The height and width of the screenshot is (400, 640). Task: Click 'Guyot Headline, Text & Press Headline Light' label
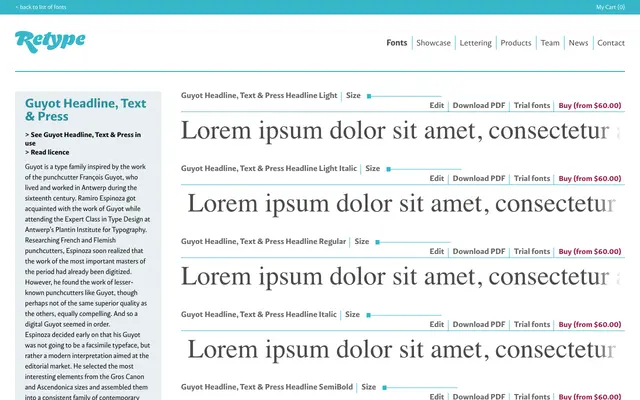click(x=259, y=96)
